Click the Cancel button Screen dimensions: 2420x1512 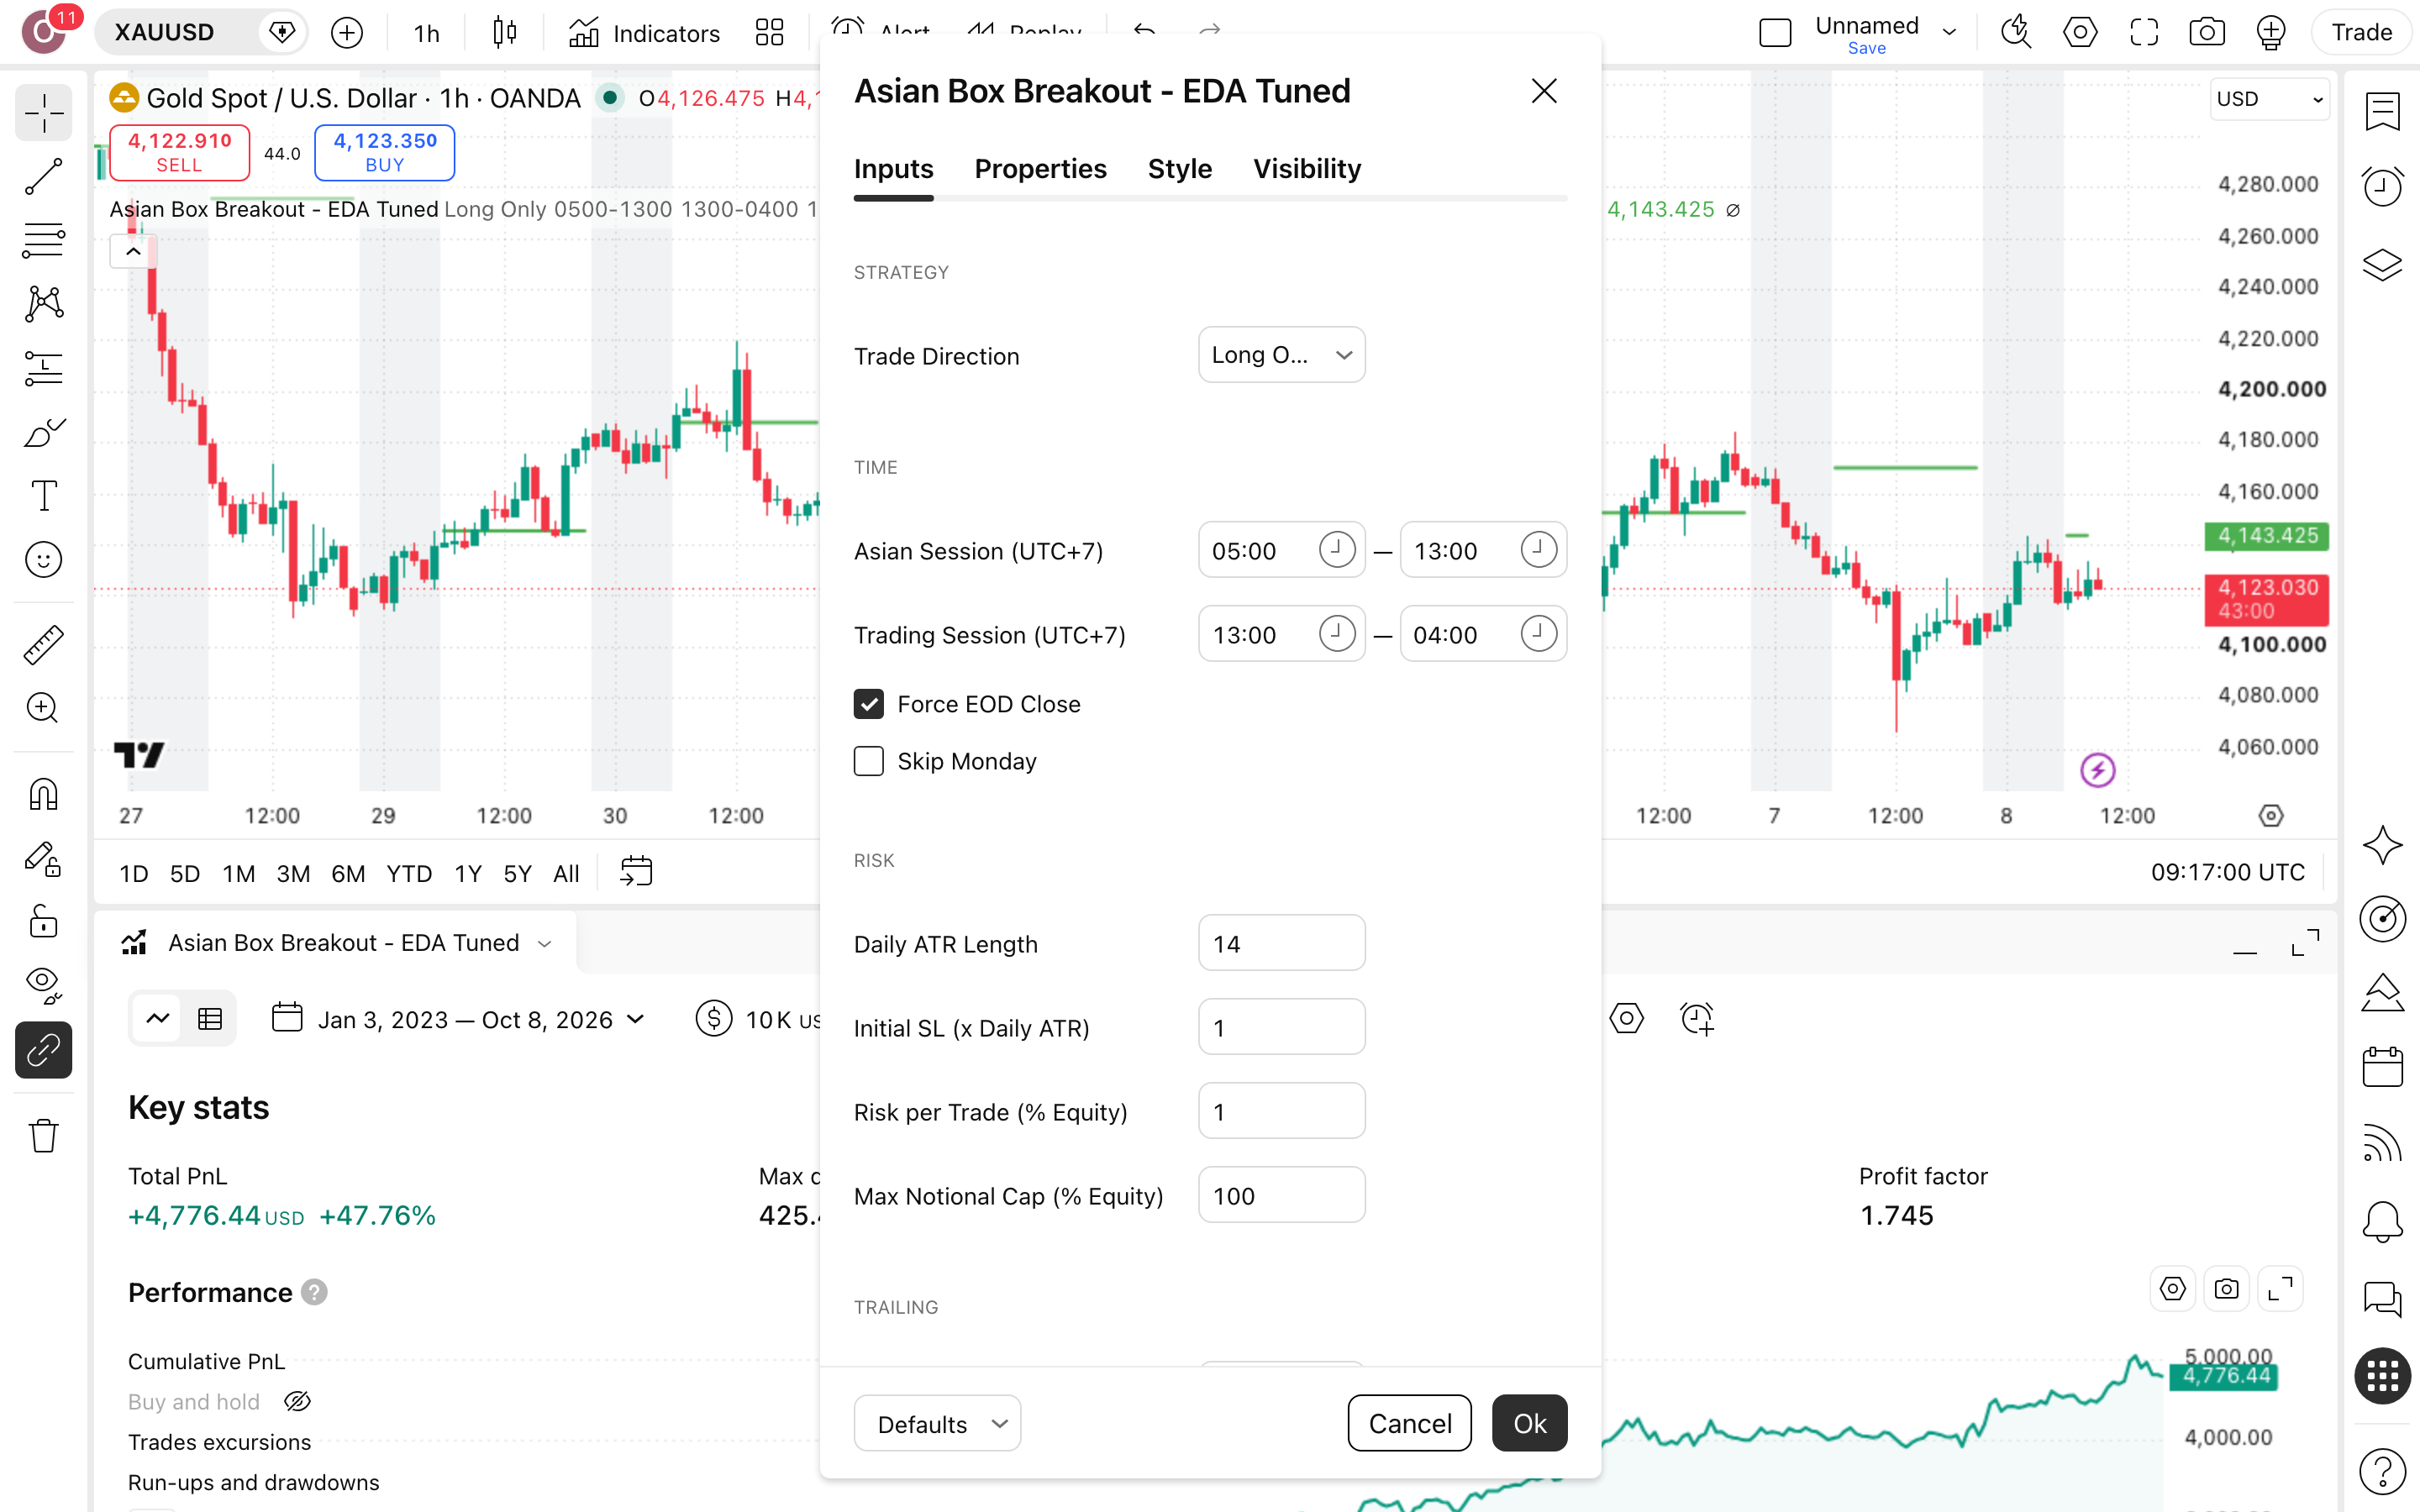click(1409, 1423)
